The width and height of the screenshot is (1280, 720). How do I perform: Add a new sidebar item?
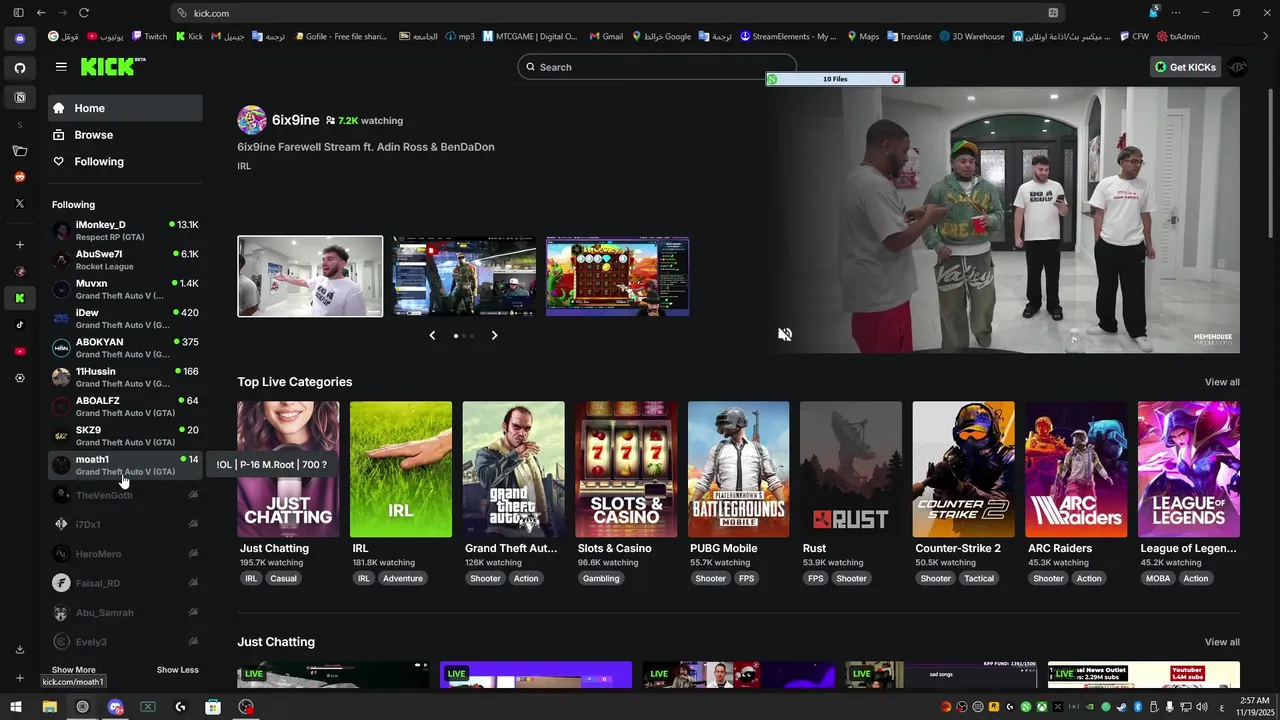(x=20, y=245)
